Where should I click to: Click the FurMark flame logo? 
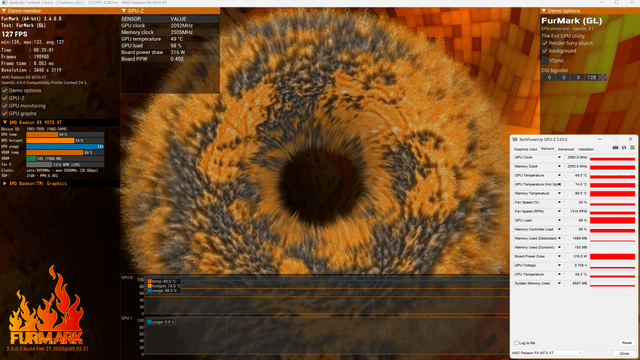[46, 305]
